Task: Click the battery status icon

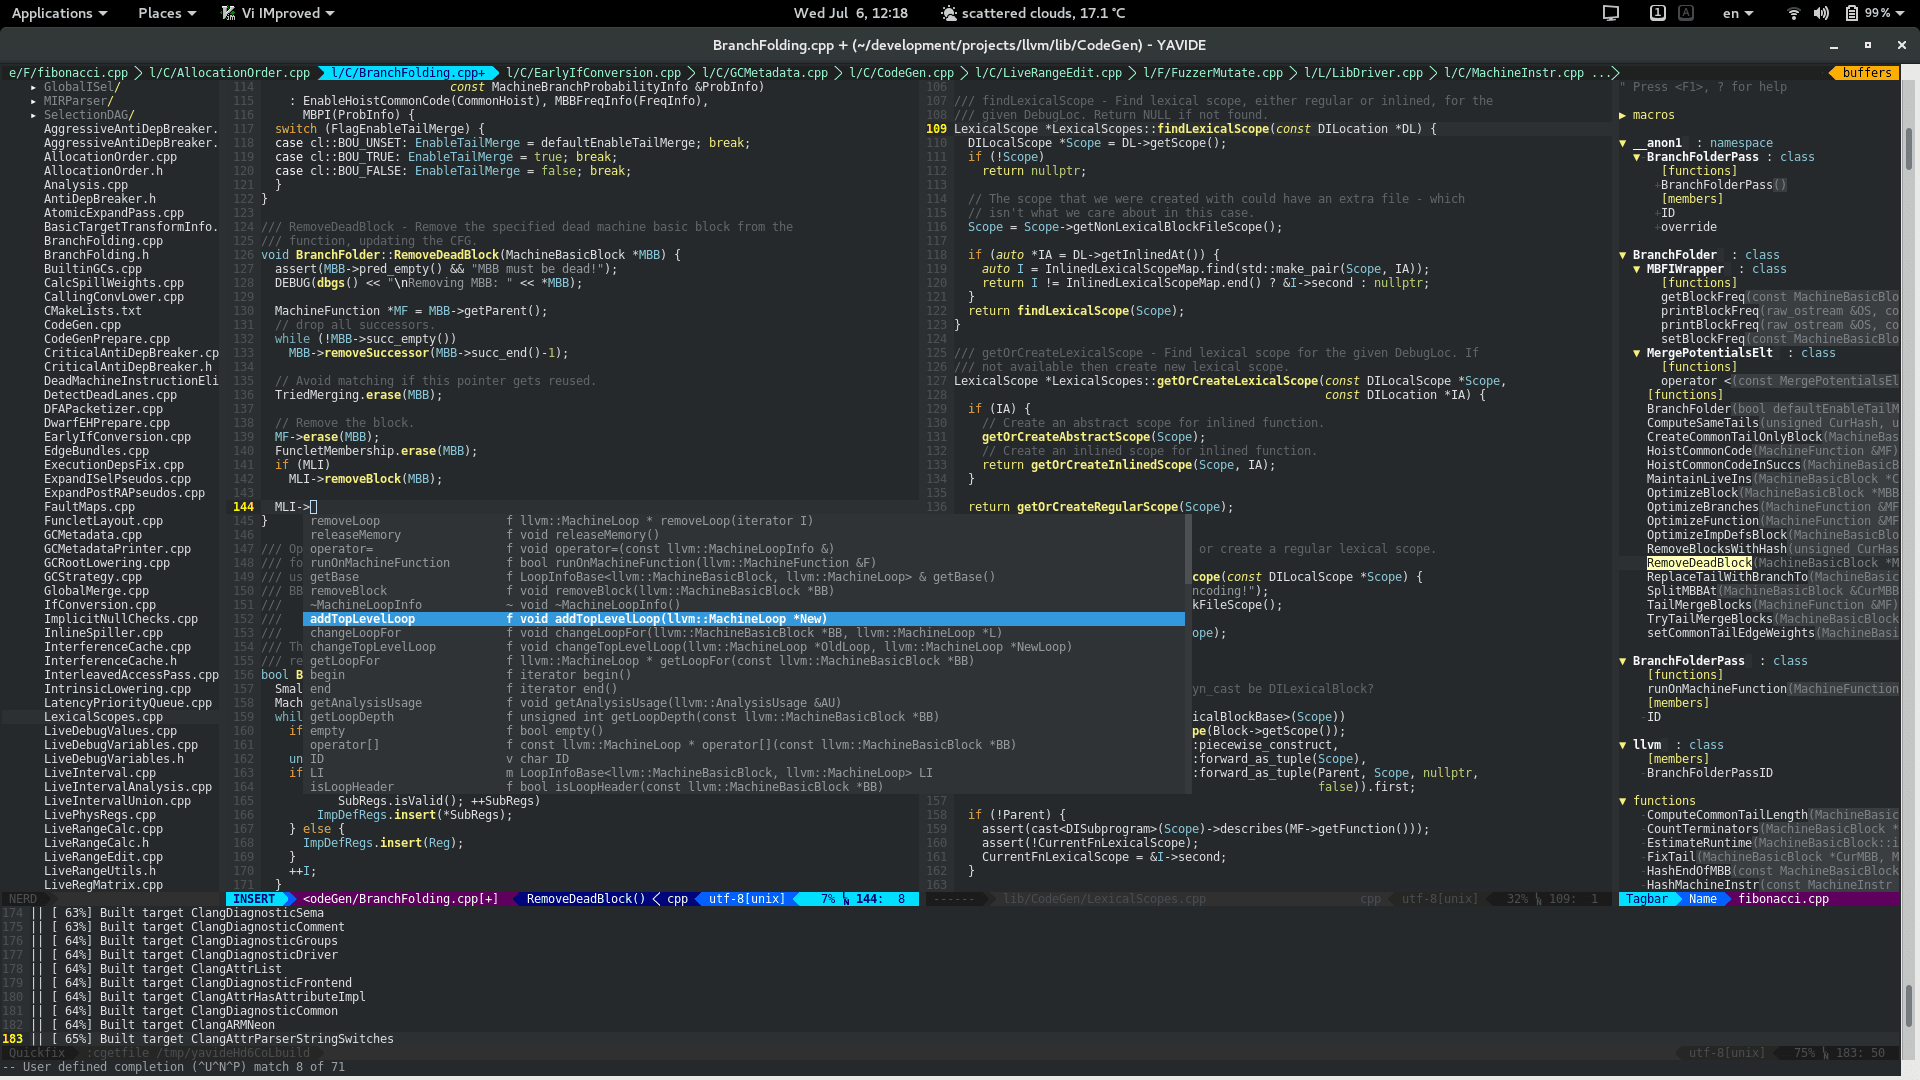Action: point(1852,13)
